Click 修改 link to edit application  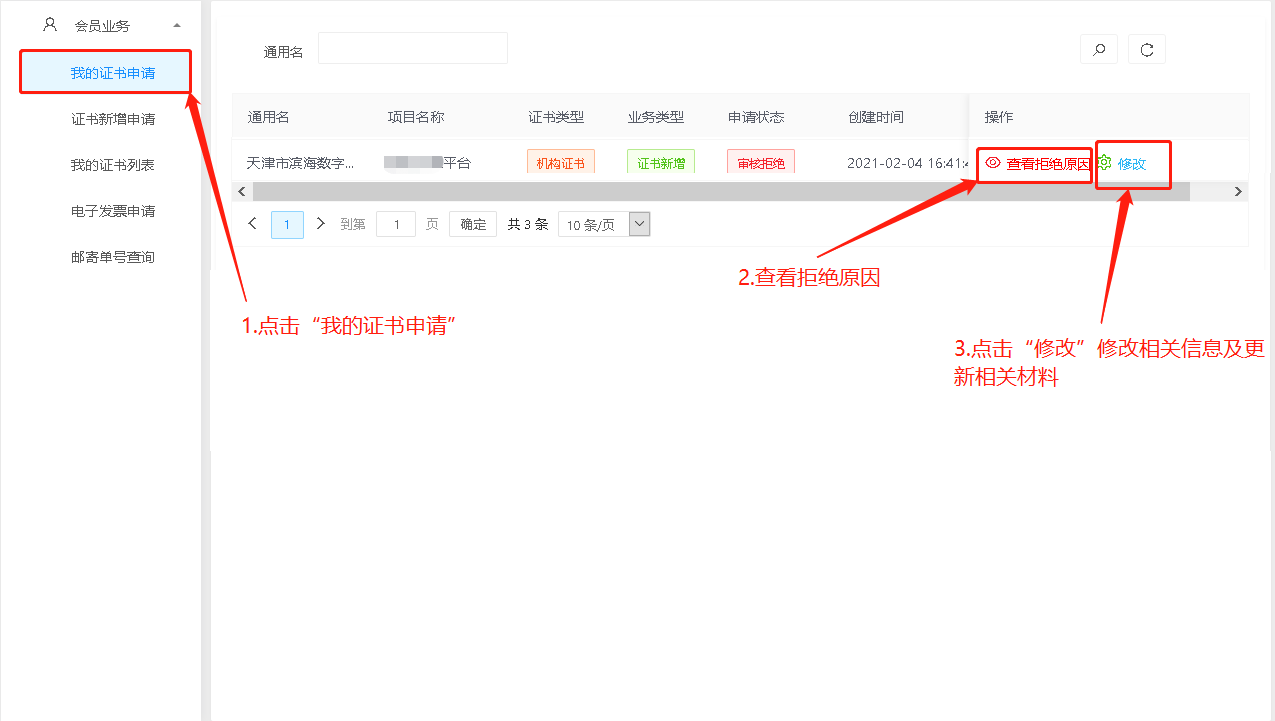(x=1132, y=164)
